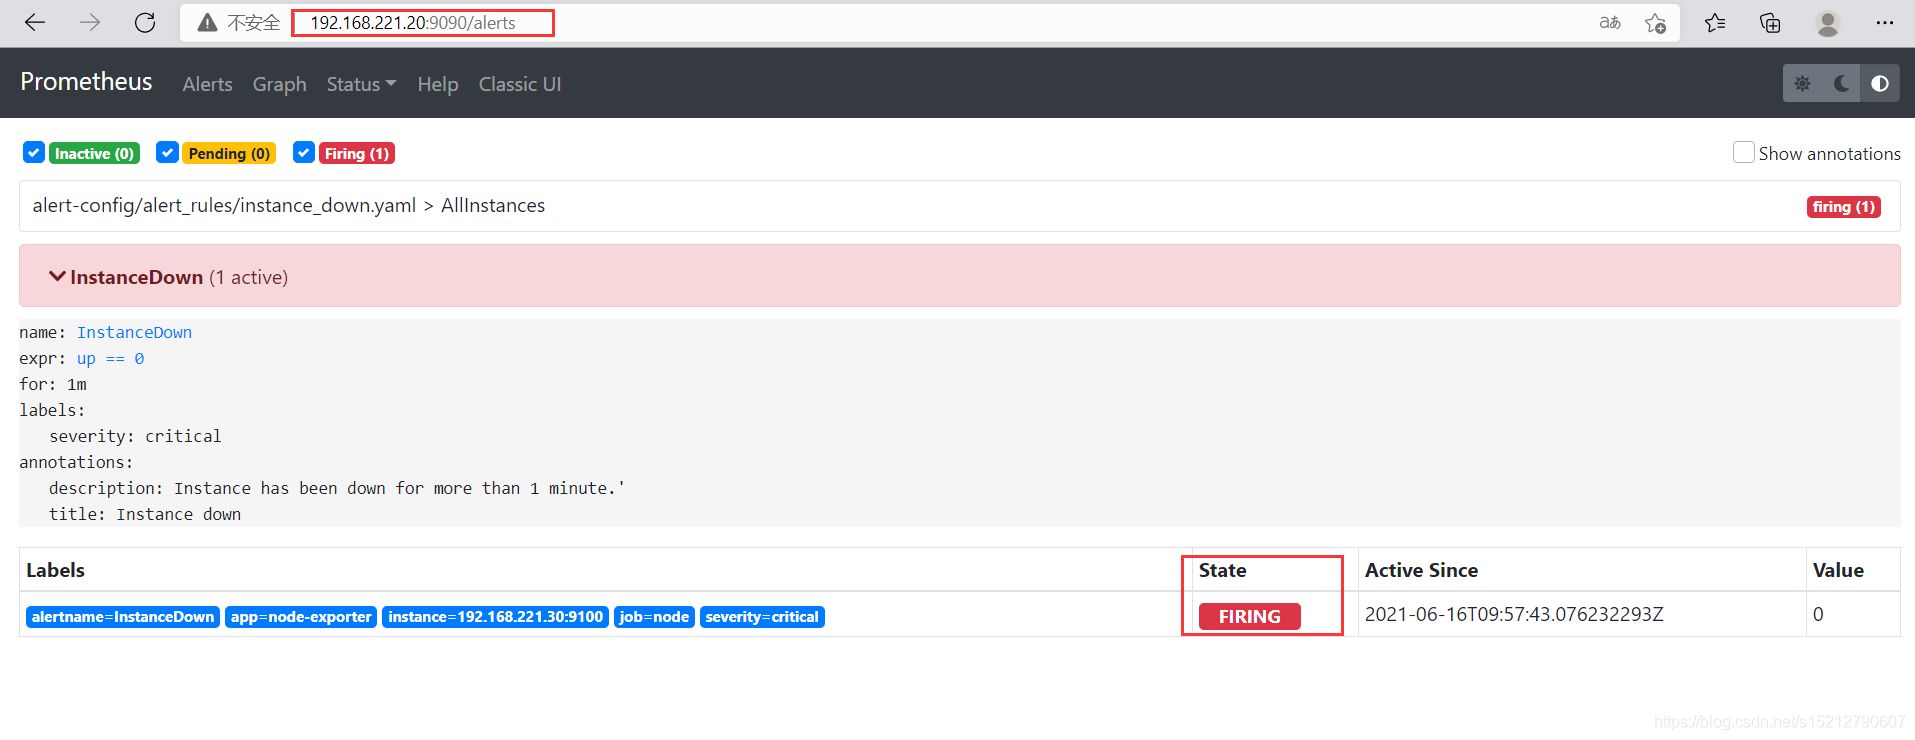This screenshot has width=1915, height=740.
Task: Go back with the browser back arrow
Action: (x=35, y=22)
